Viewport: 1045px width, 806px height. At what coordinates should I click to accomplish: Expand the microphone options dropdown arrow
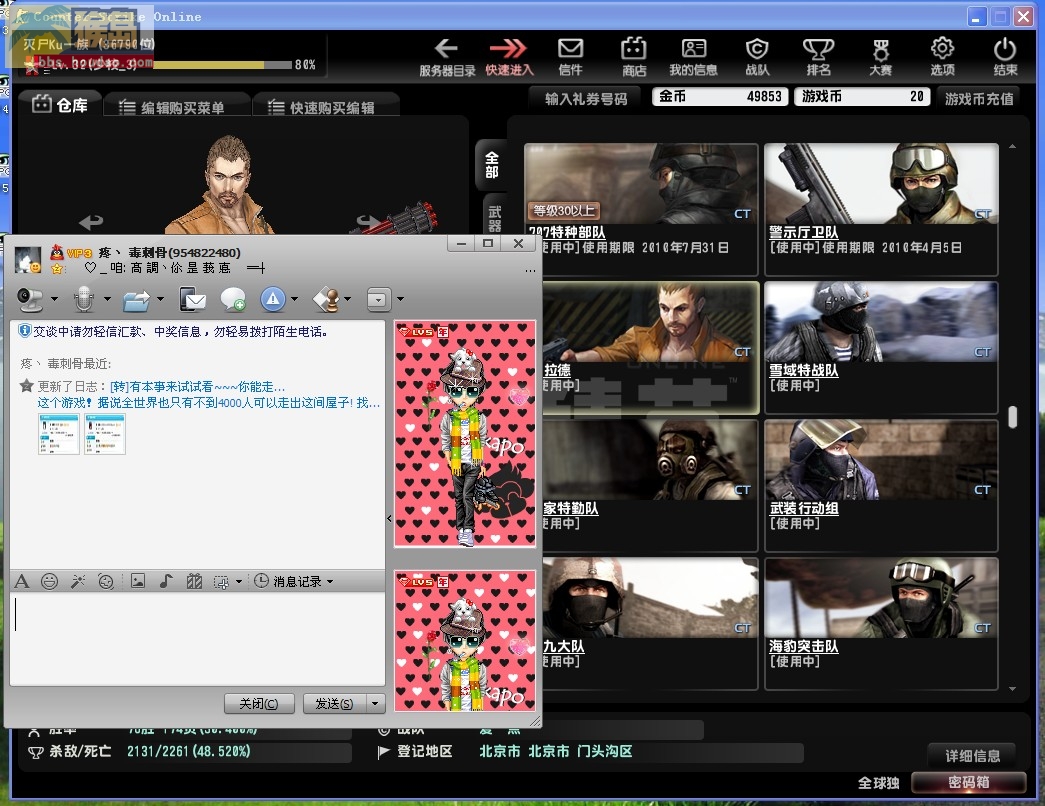click(107, 299)
